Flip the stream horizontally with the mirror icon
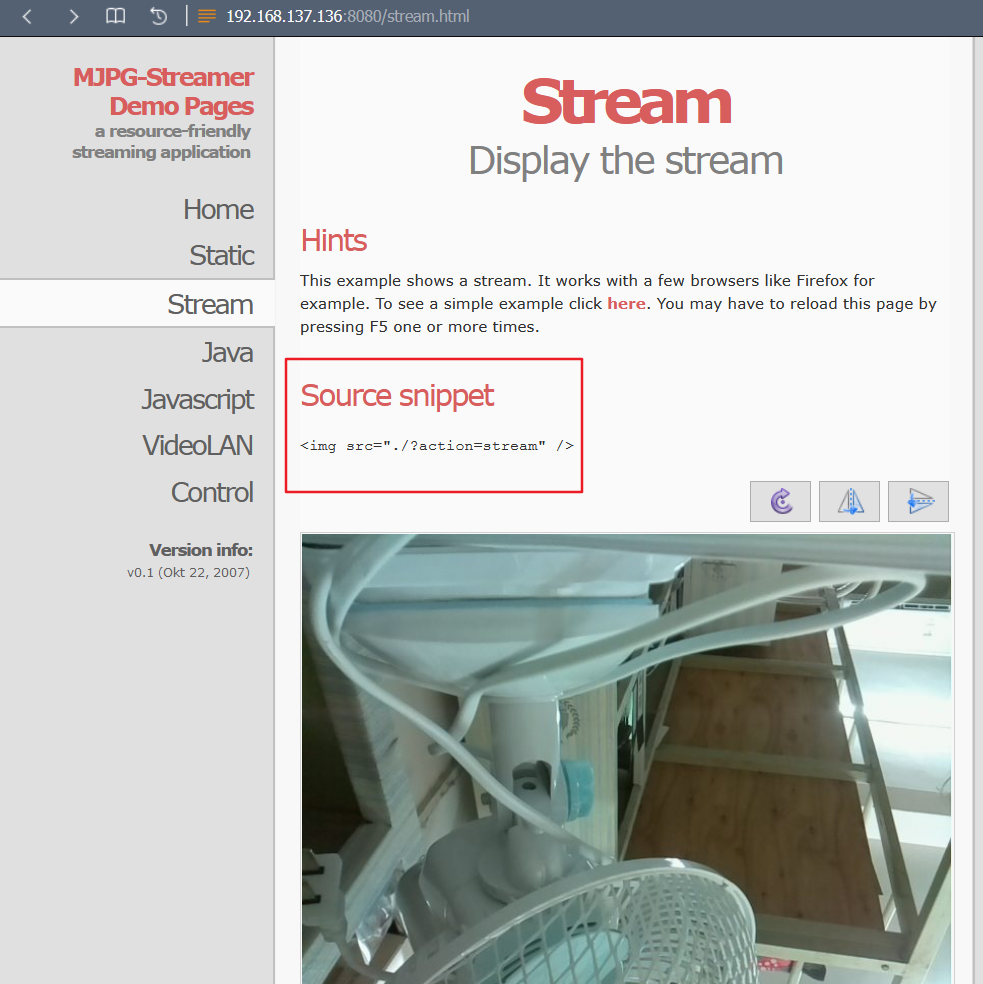Screen dimensions: 983x984 (x=849, y=501)
